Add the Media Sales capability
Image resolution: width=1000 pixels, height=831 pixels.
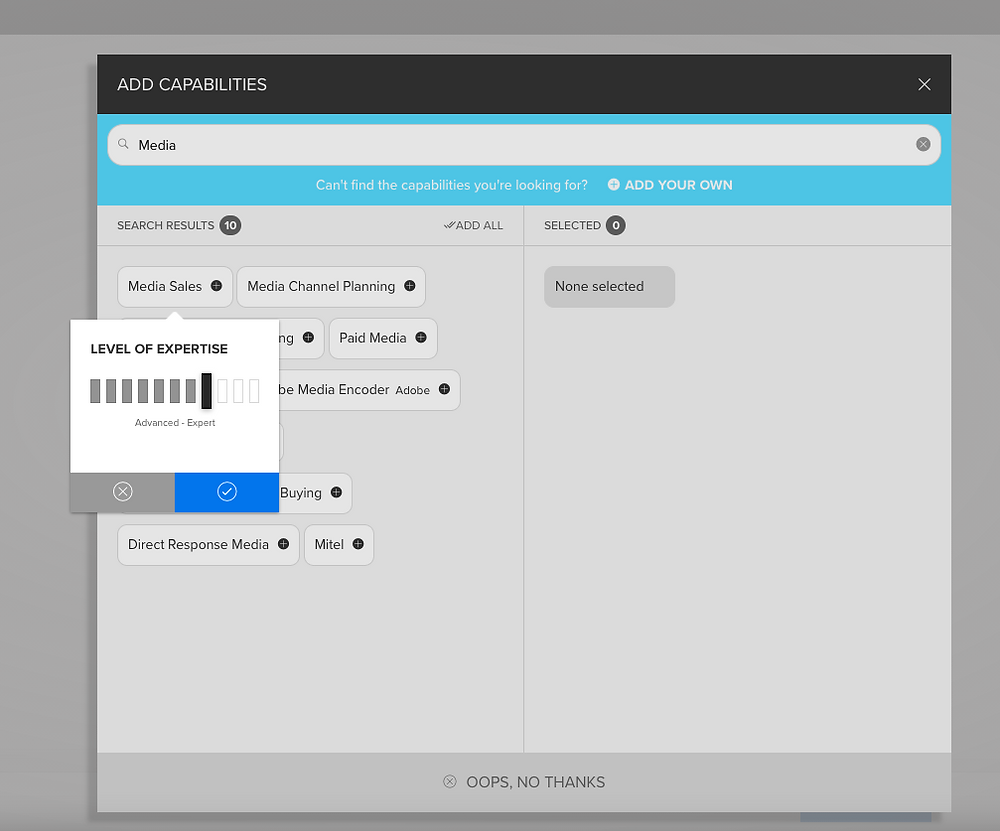point(216,286)
